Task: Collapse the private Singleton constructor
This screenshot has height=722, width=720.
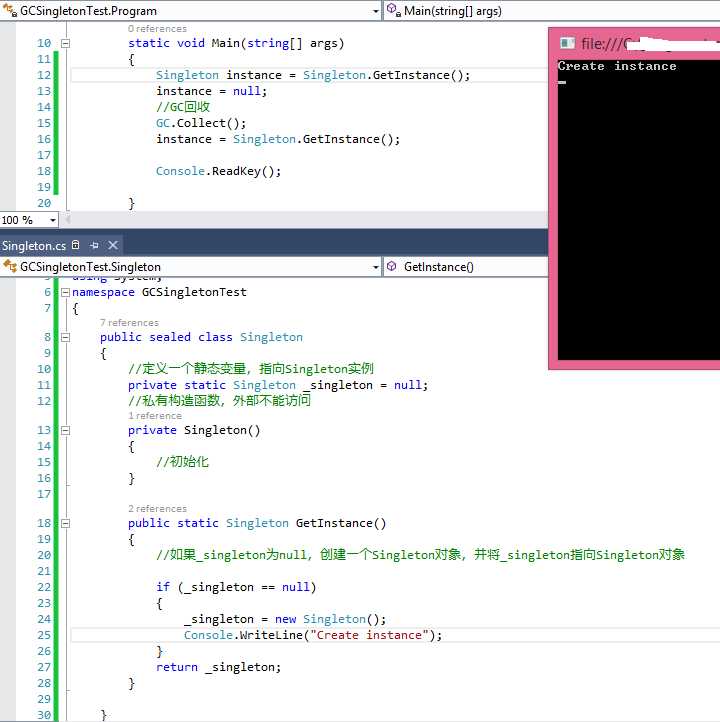Action: click(x=65, y=431)
